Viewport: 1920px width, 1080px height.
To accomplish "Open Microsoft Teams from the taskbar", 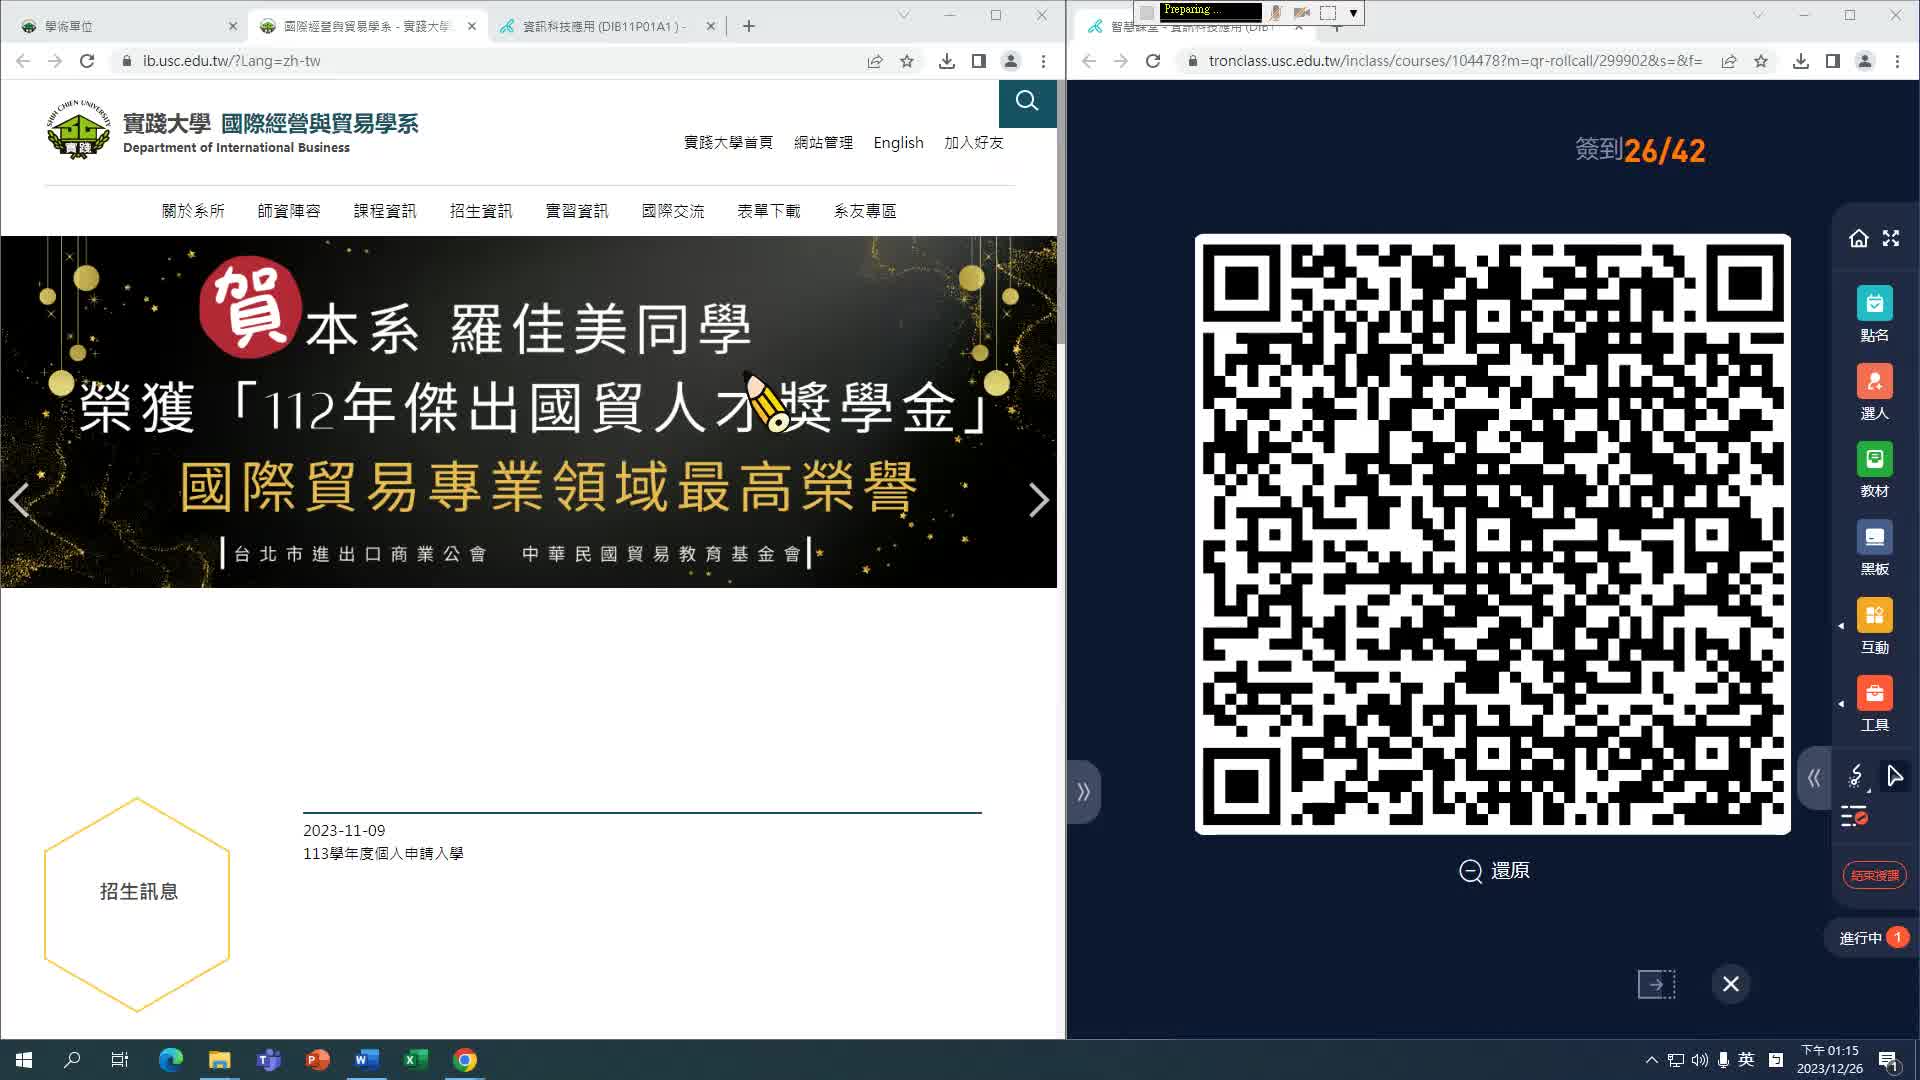I will [x=268, y=1060].
